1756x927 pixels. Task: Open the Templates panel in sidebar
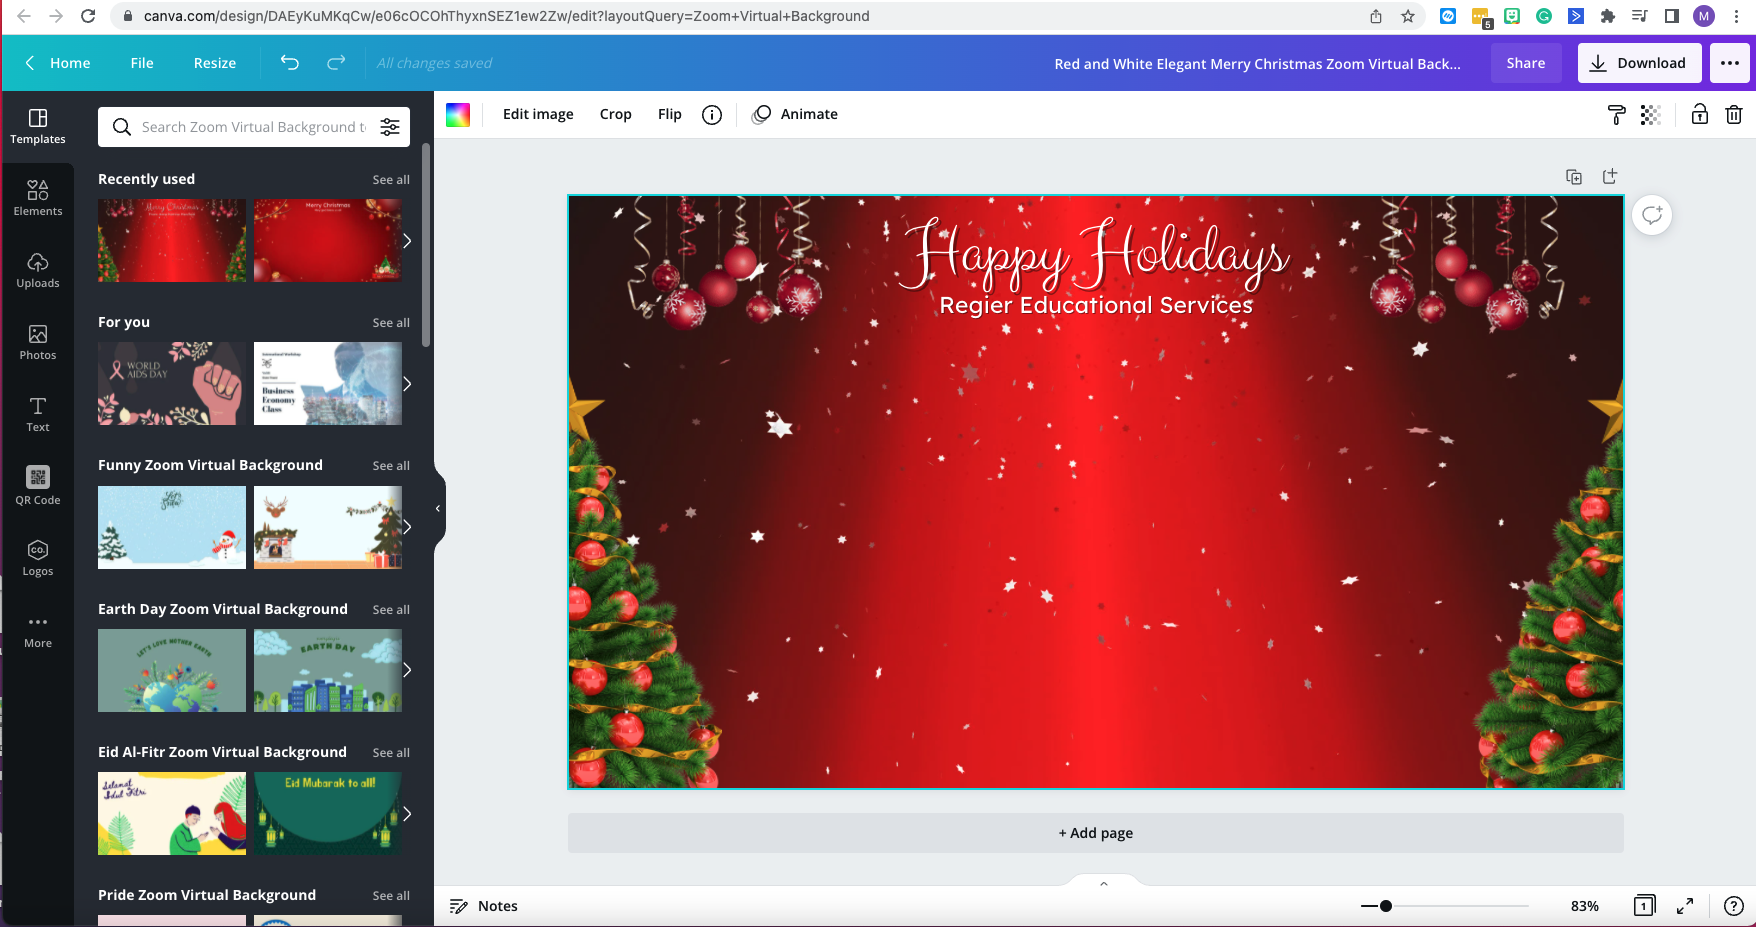[38, 126]
